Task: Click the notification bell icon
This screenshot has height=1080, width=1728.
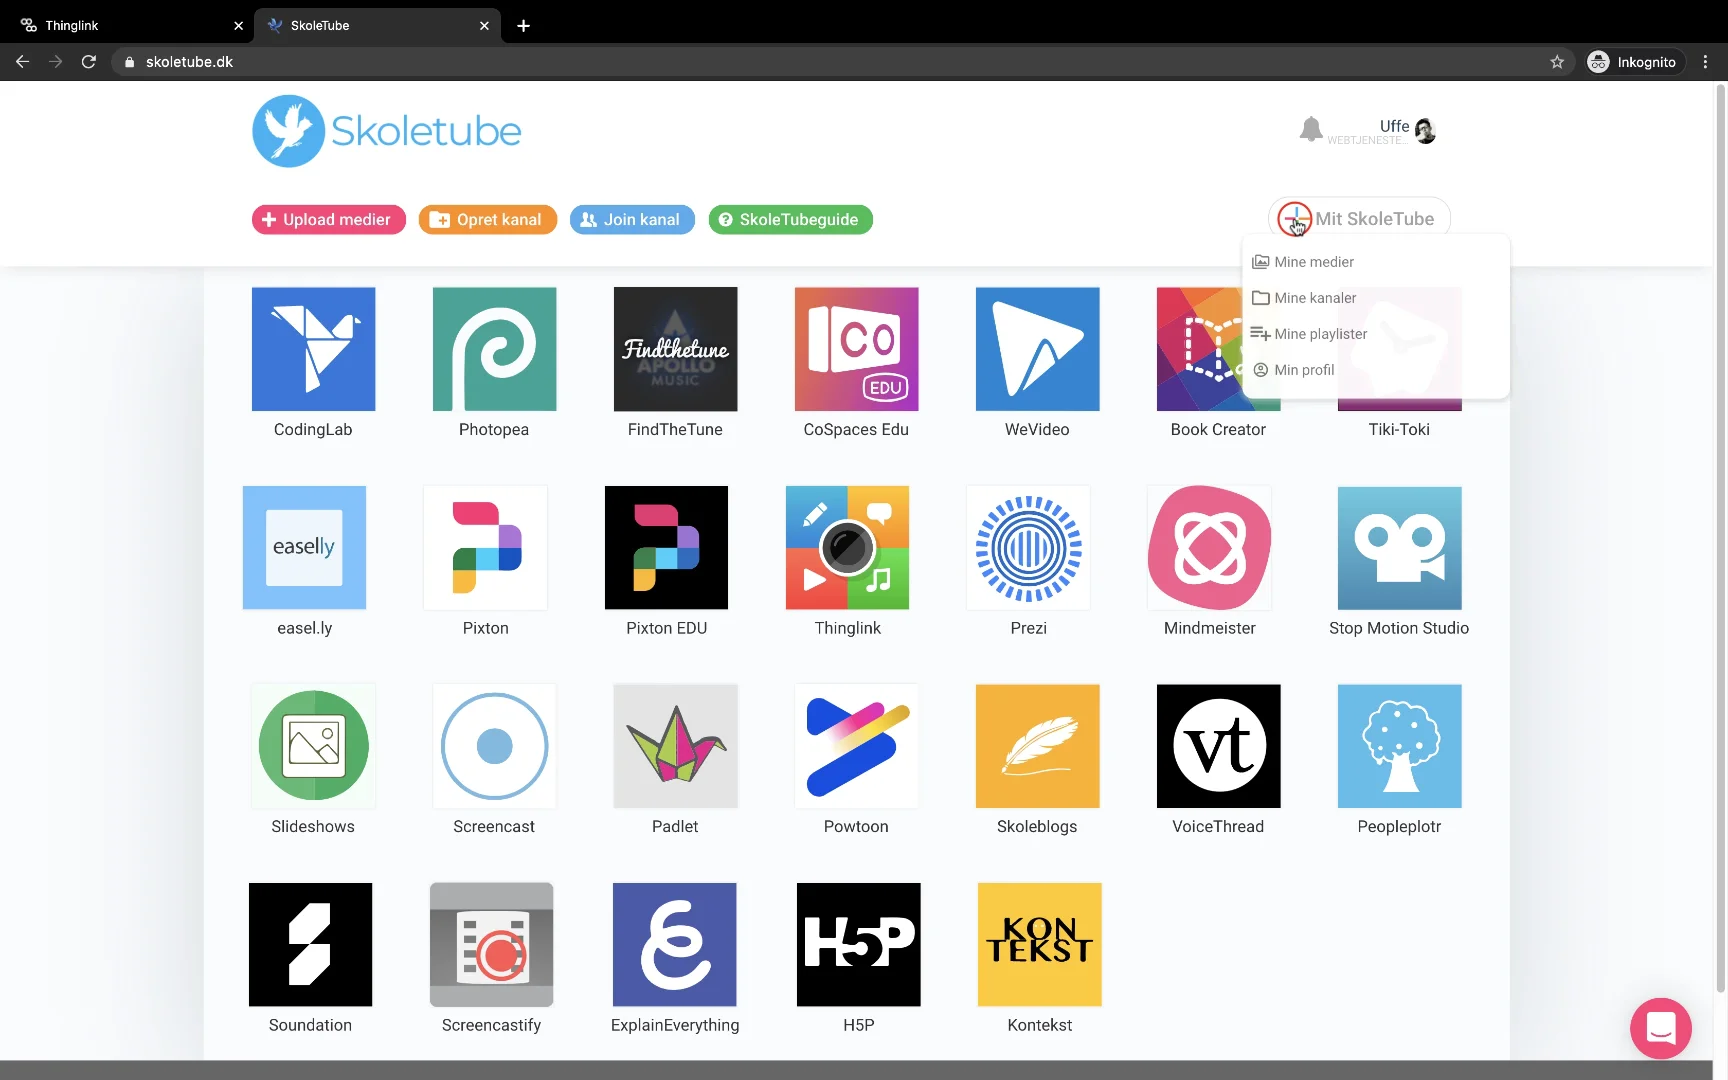Action: click(1311, 128)
